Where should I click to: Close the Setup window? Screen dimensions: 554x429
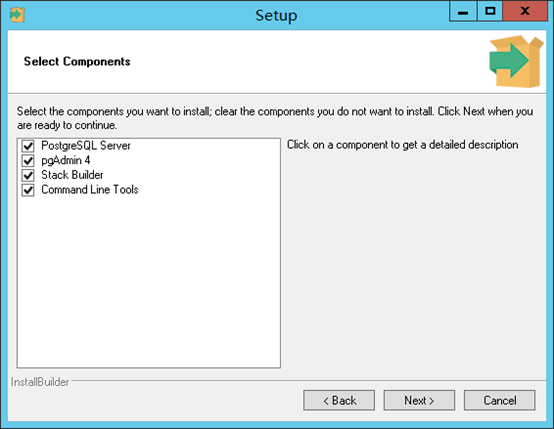point(525,11)
